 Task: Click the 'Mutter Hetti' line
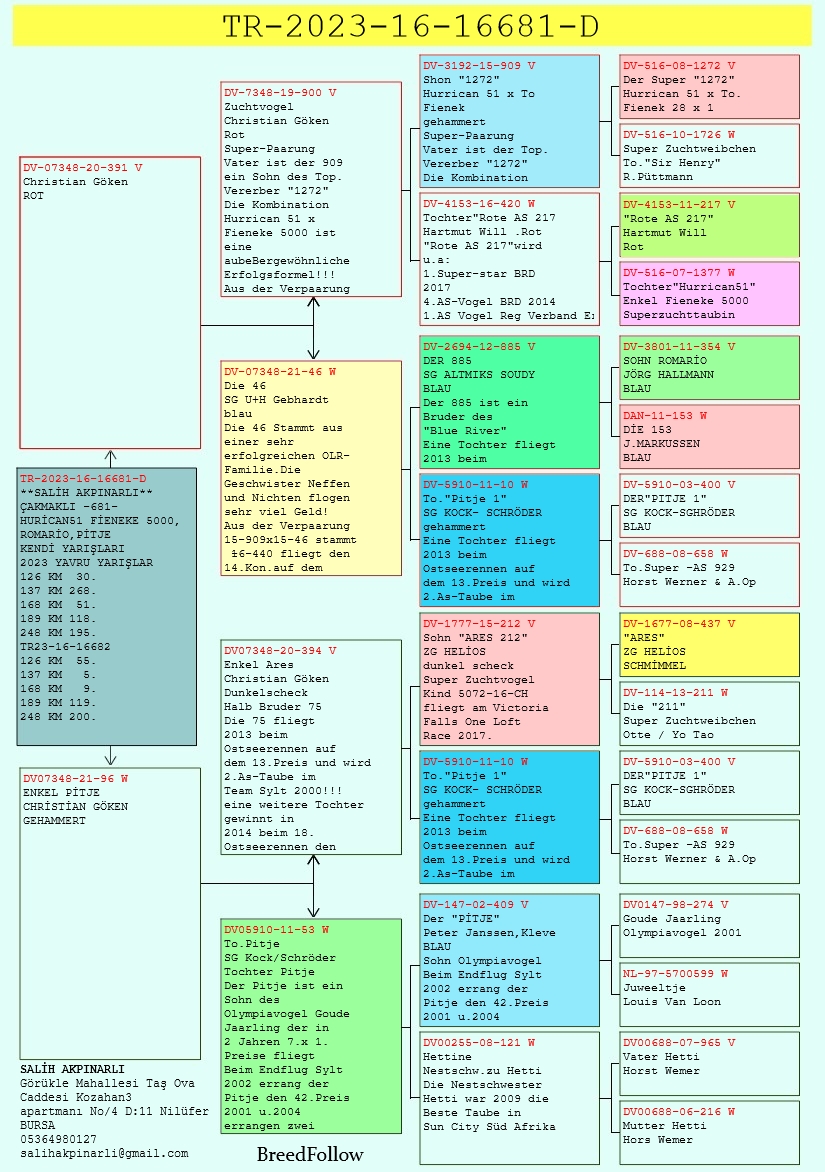pos(665,1126)
